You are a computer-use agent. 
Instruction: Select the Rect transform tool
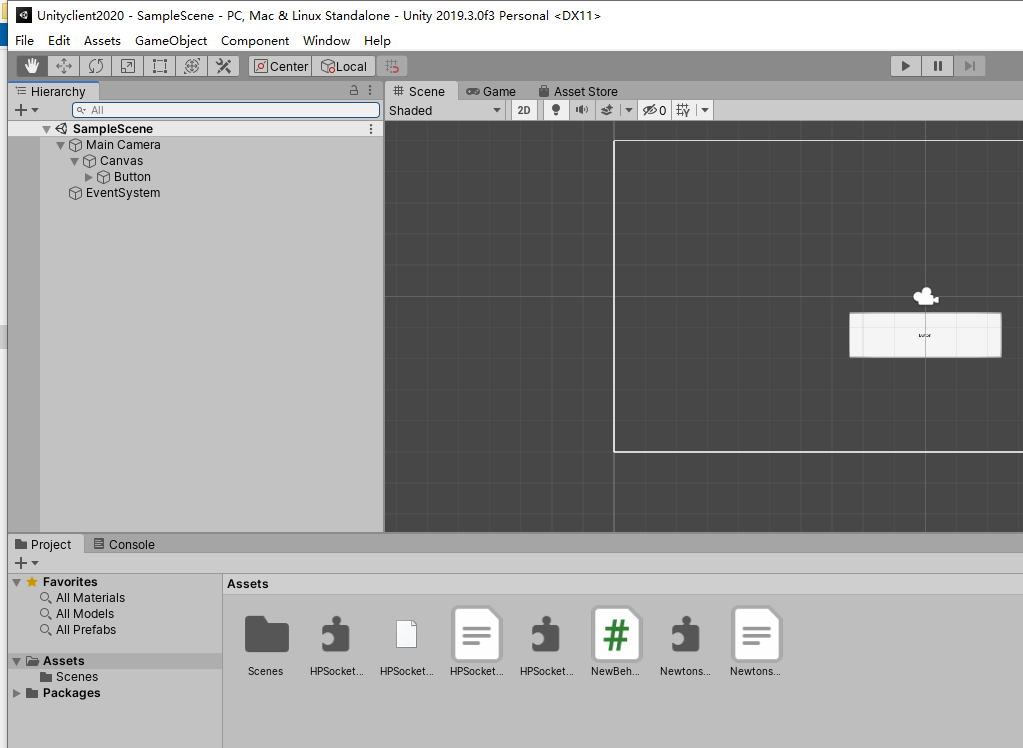coord(160,66)
